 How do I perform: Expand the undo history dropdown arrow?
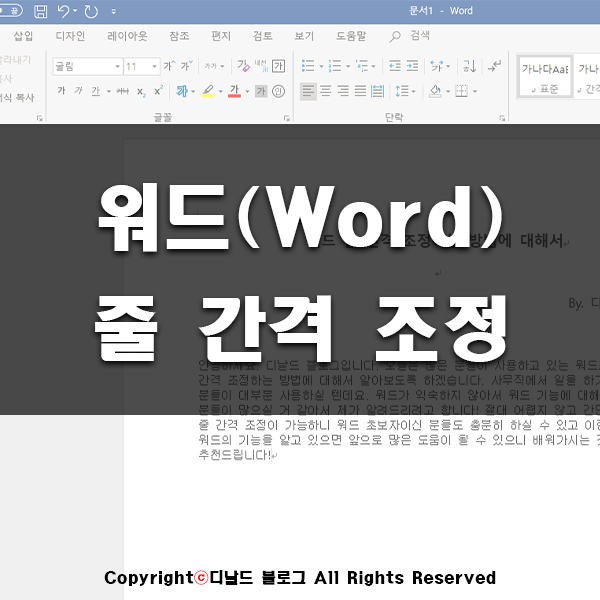pyautogui.click(x=75, y=11)
